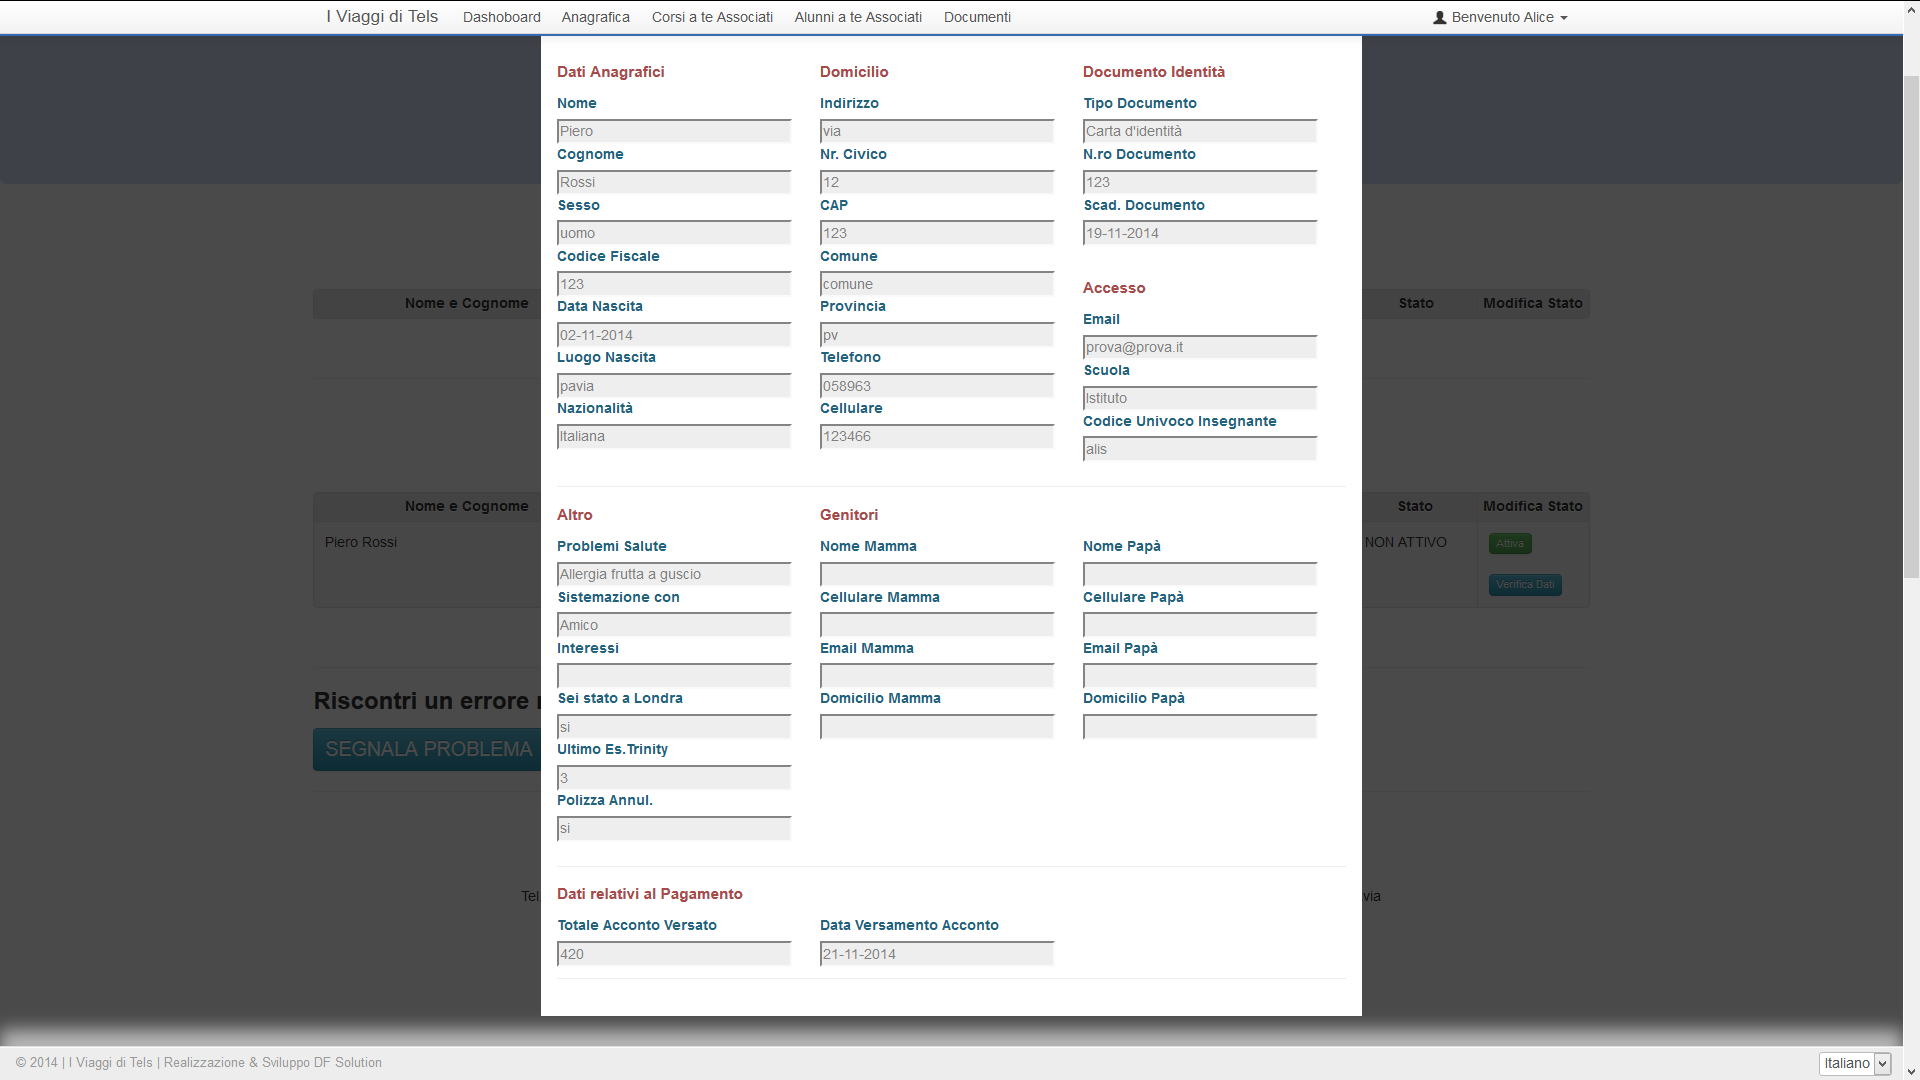Click the N.ro Documento field

pos(1199,182)
